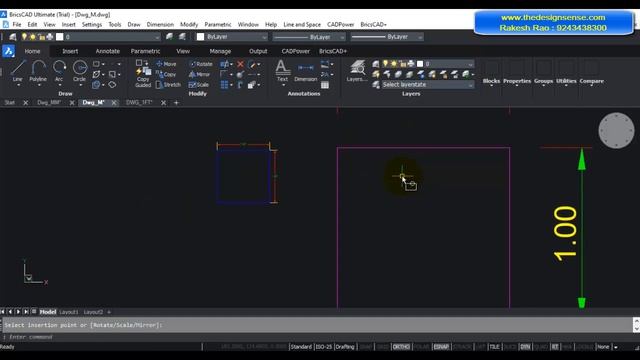Select the Polyline tool
Viewport: 640px width, 360px height.
point(38,71)
